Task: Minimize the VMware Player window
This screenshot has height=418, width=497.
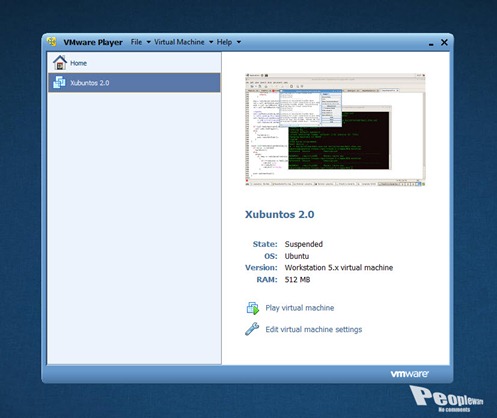Action: 431,44
